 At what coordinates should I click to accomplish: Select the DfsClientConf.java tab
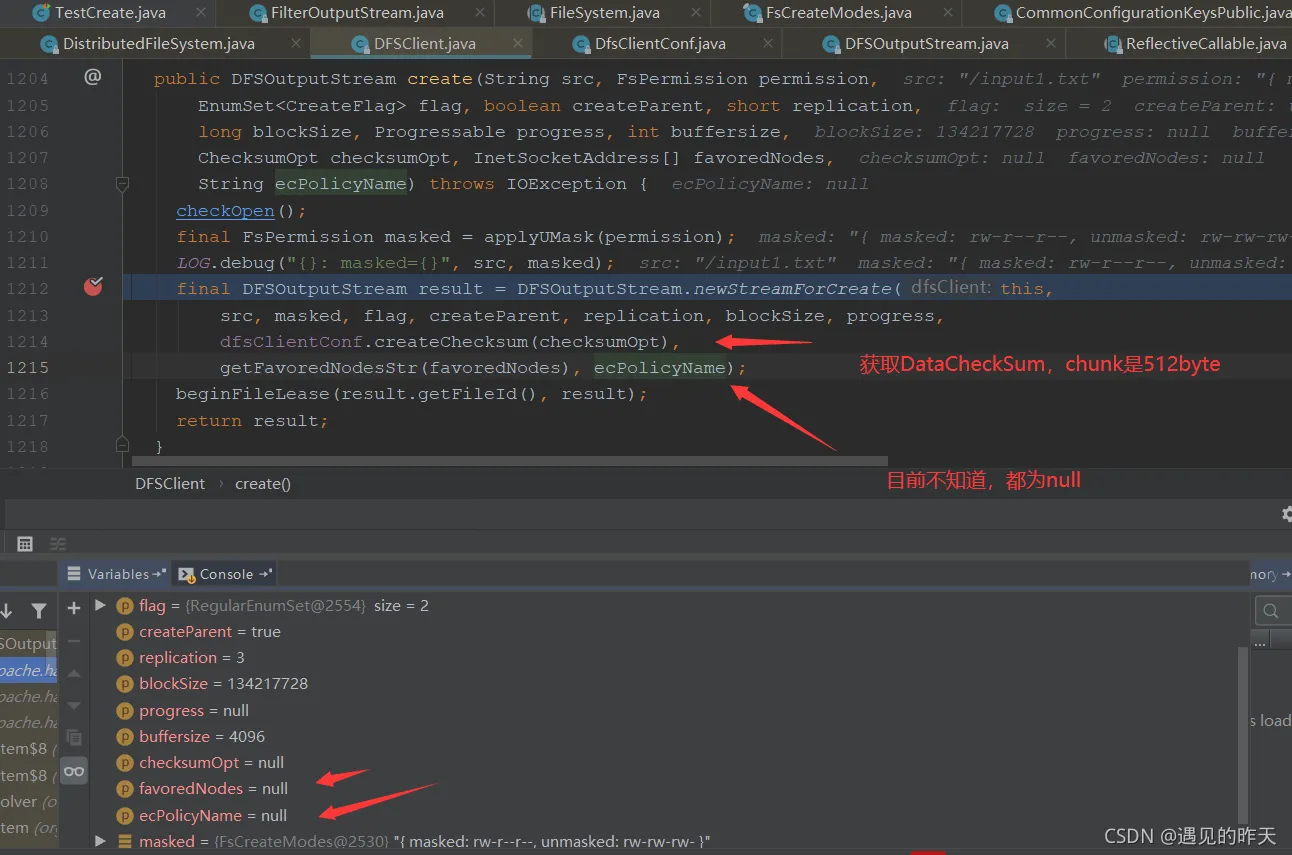(x=659, y=44)
